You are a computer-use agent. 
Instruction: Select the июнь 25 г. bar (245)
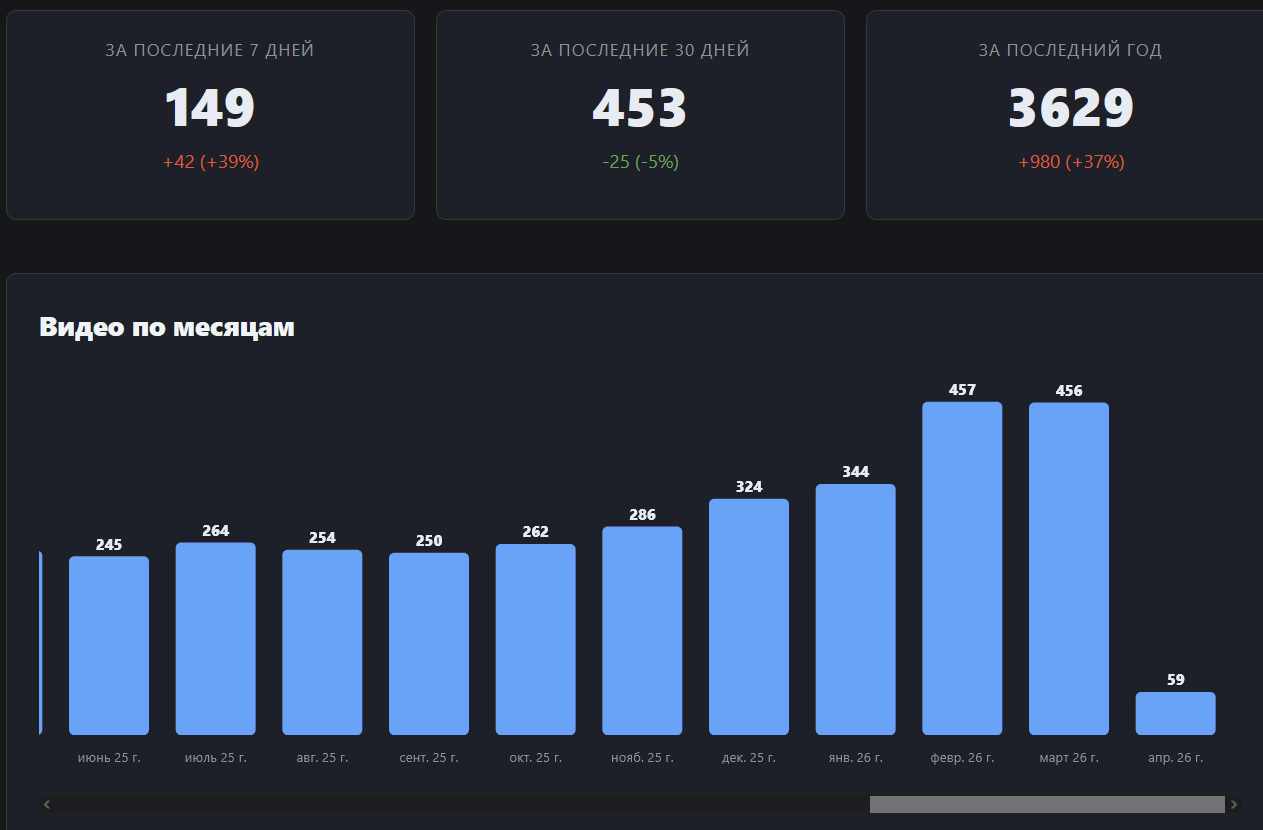pyautogui.click(x=109, y=646)
